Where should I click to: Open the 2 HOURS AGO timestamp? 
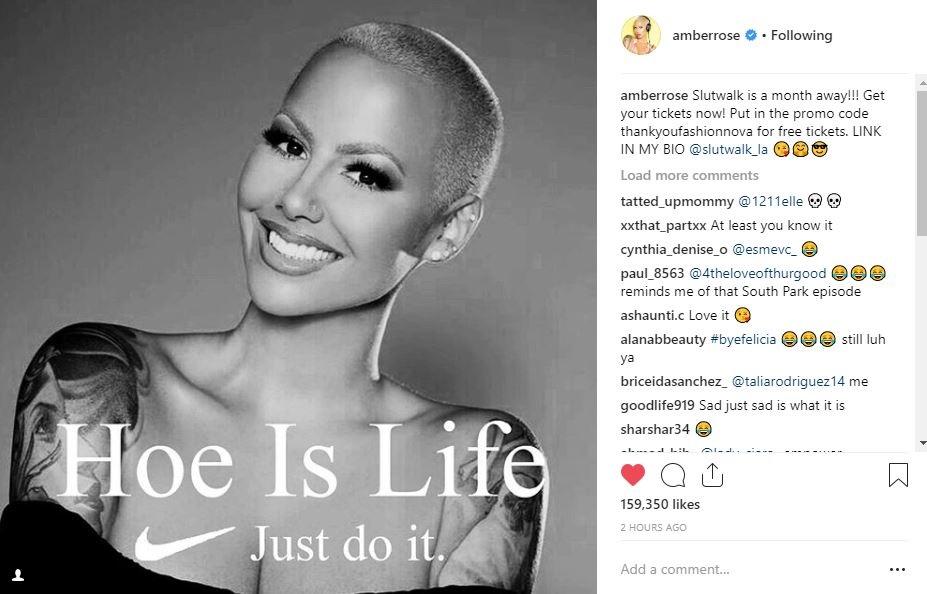(653, 527)
